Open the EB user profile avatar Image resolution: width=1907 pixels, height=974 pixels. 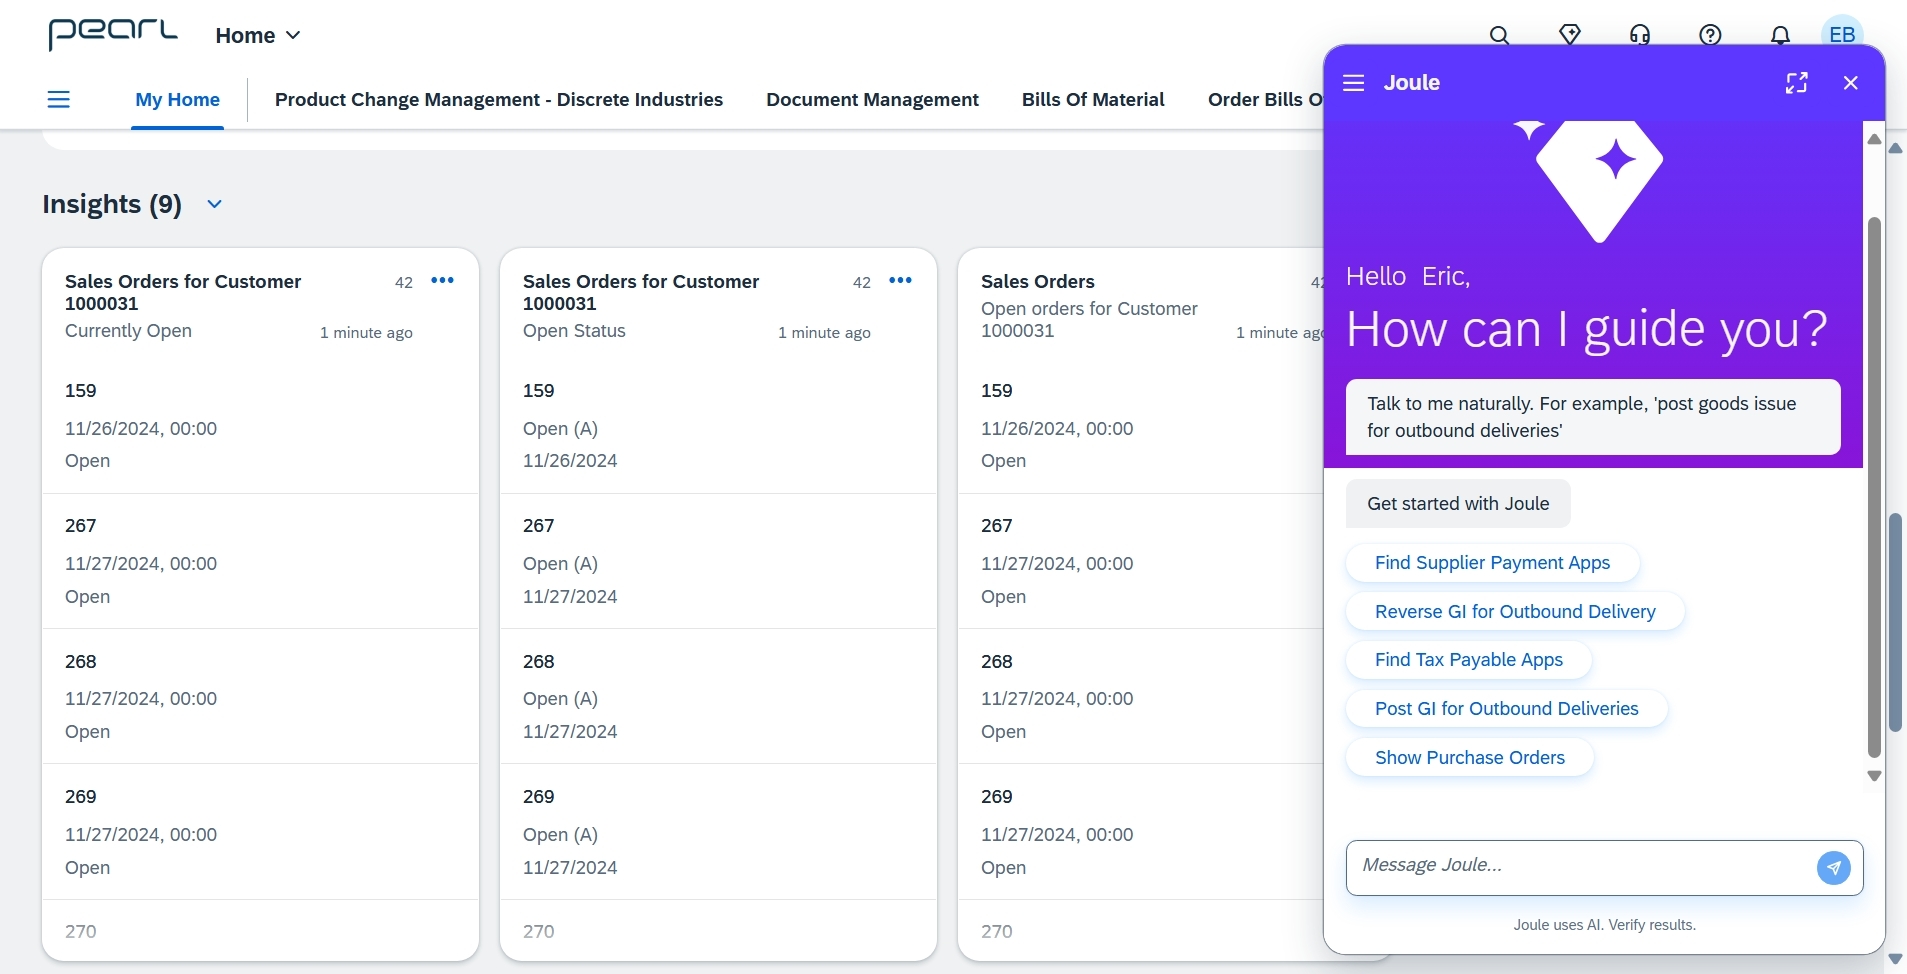coord(1842,34)
